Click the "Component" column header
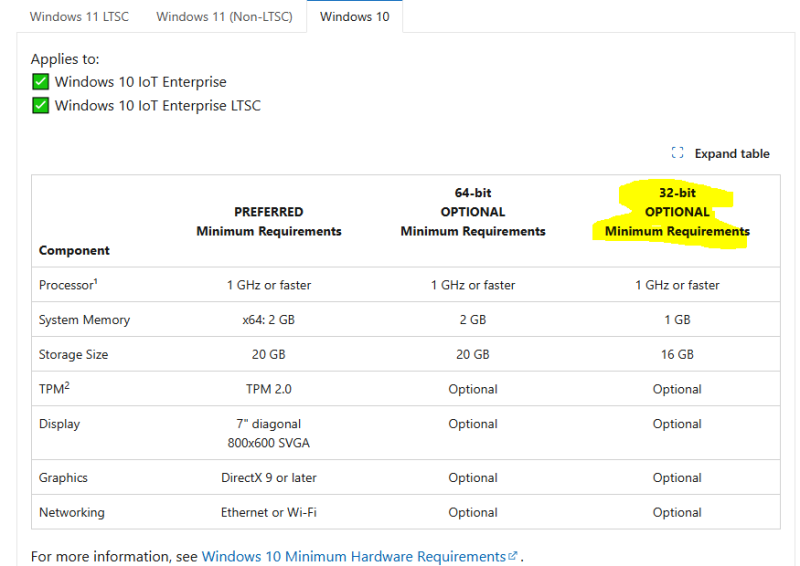This screenshot has height=566, width=800. click(74, 250)
